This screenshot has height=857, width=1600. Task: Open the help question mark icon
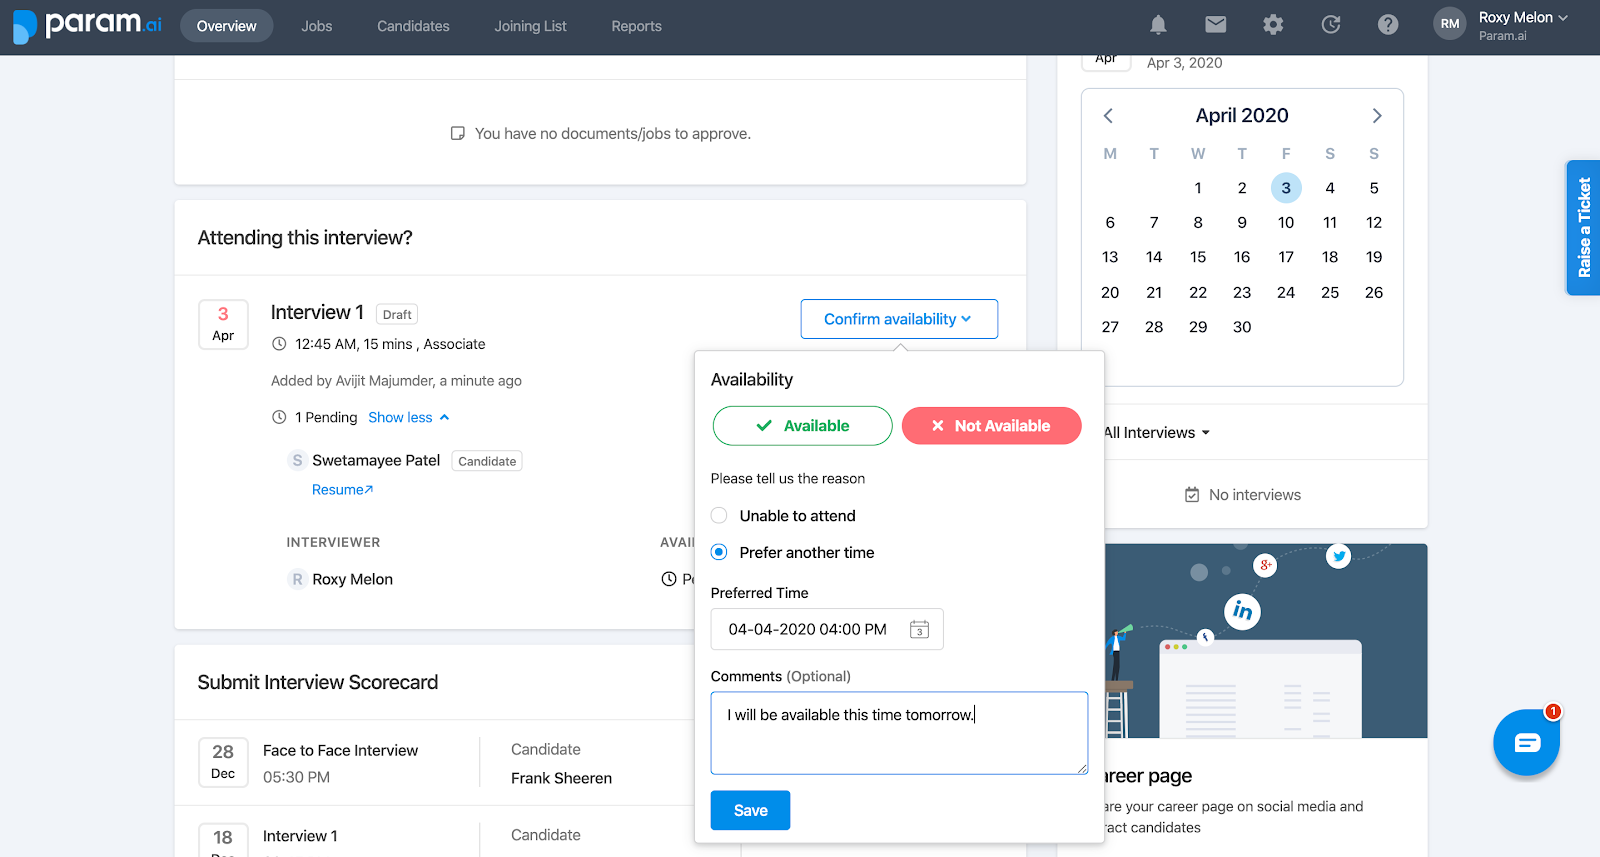[x=1388, y=25]
